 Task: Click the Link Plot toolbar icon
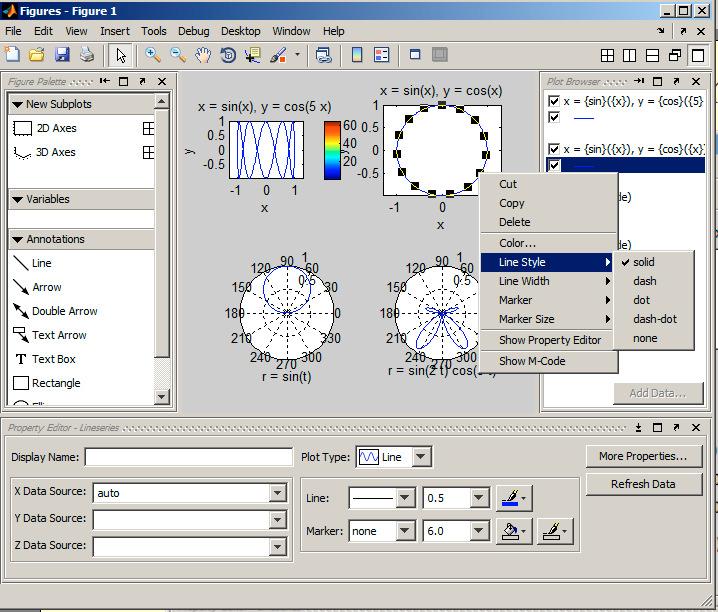coord(324,55)
